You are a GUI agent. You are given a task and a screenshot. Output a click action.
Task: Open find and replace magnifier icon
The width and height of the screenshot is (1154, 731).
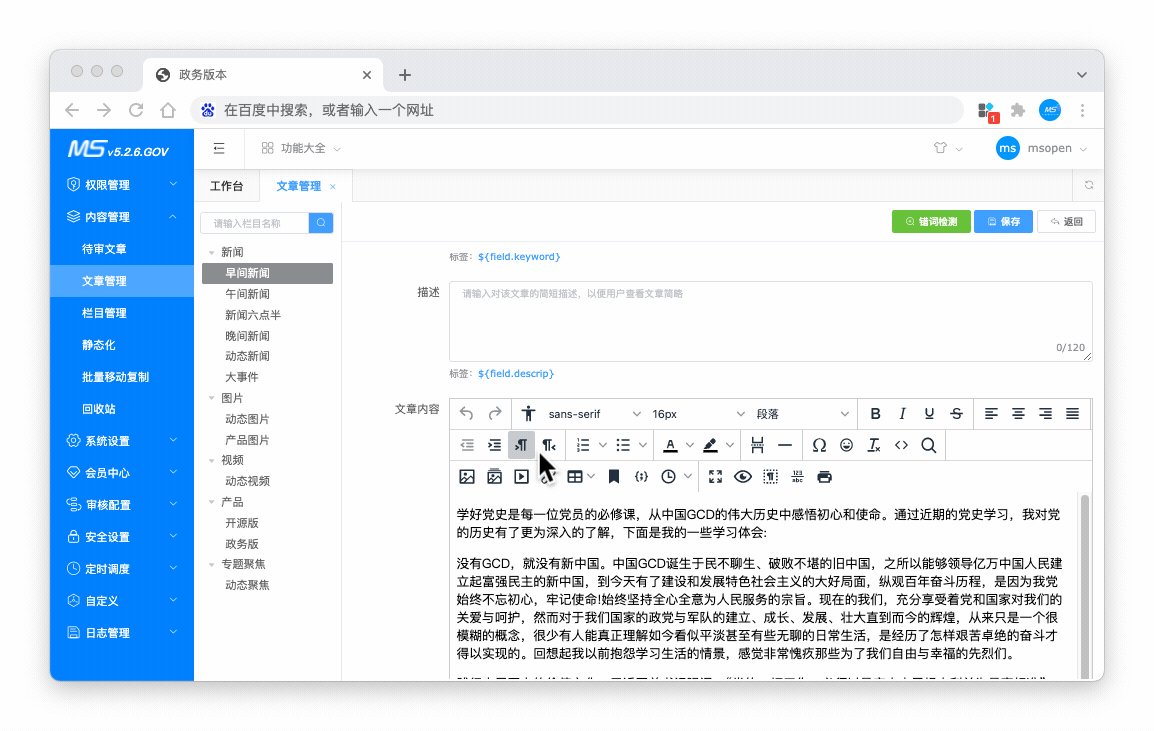(x=928, y=445)
